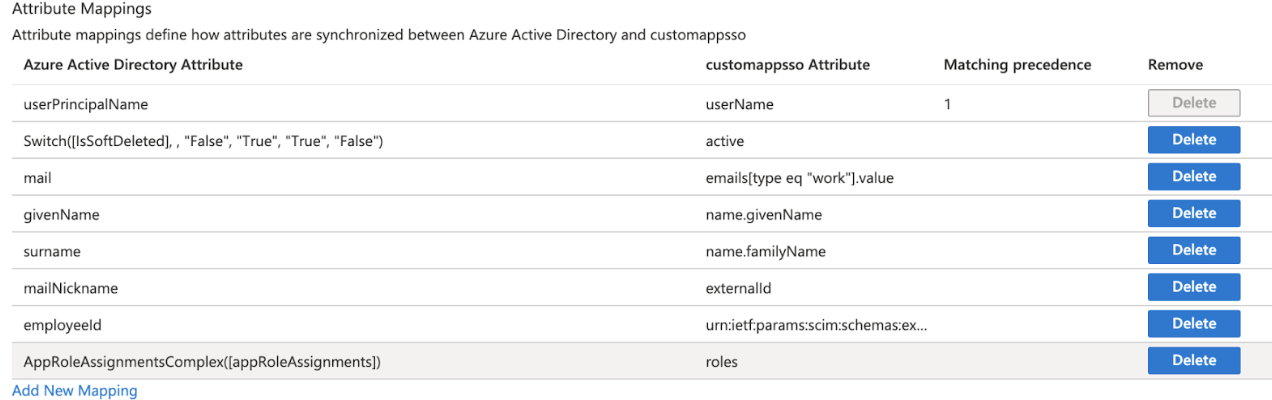Click the active target attribute
This screenshot has height=400, width=1272.
725,141
